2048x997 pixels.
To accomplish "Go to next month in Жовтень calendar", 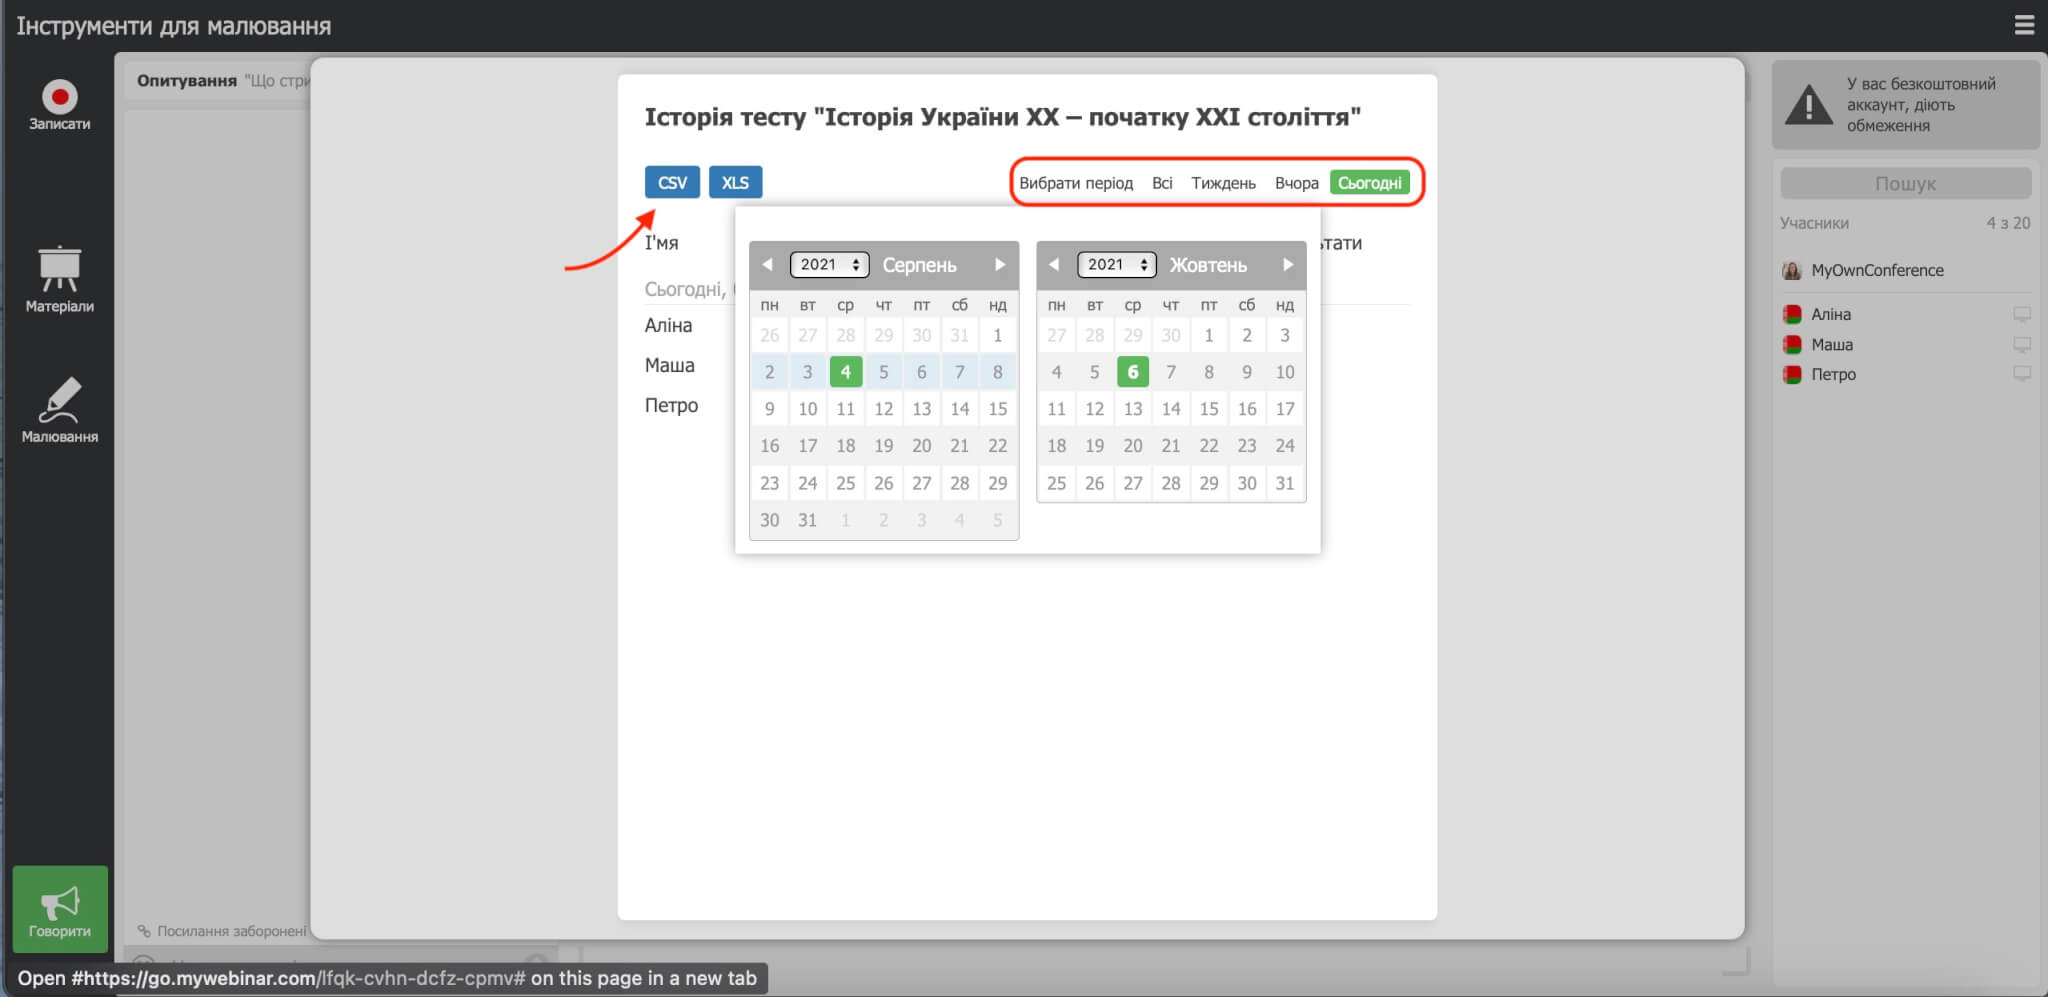I will (1287, 265).
